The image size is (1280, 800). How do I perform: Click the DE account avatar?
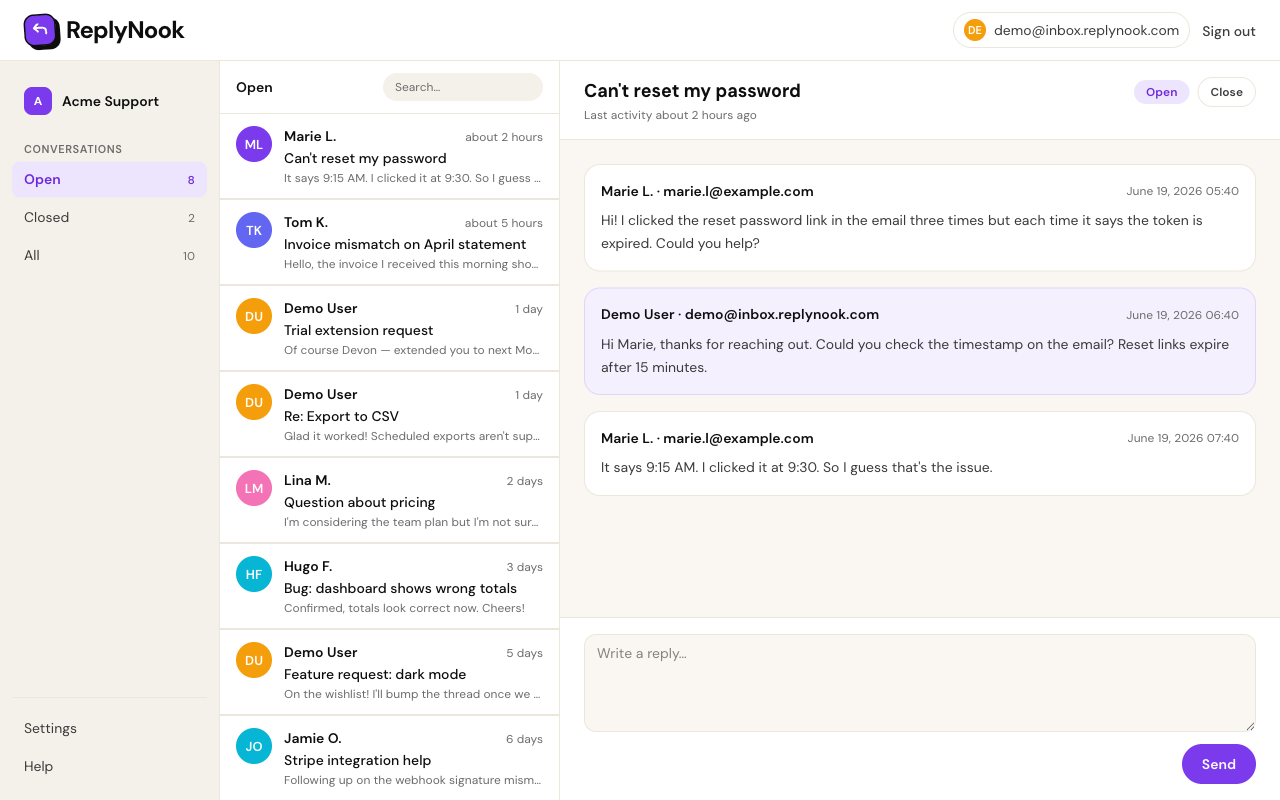[975, 31]
